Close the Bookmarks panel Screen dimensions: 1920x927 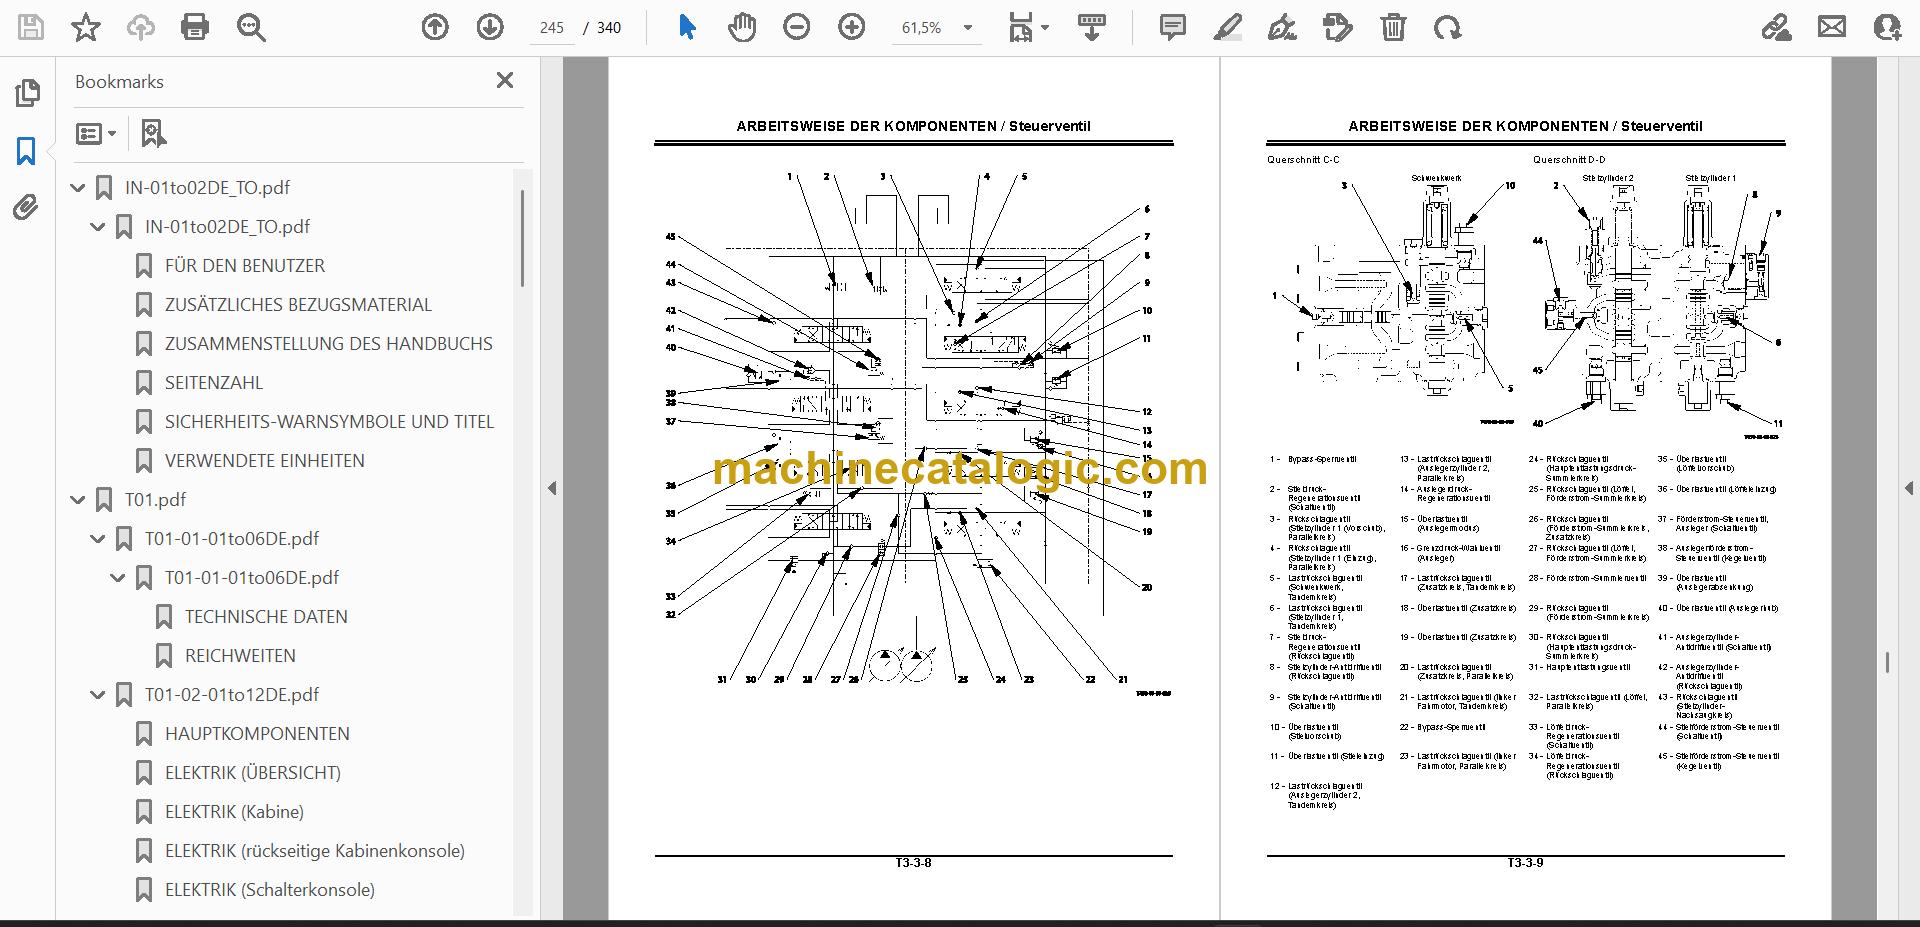coord(505,80)
